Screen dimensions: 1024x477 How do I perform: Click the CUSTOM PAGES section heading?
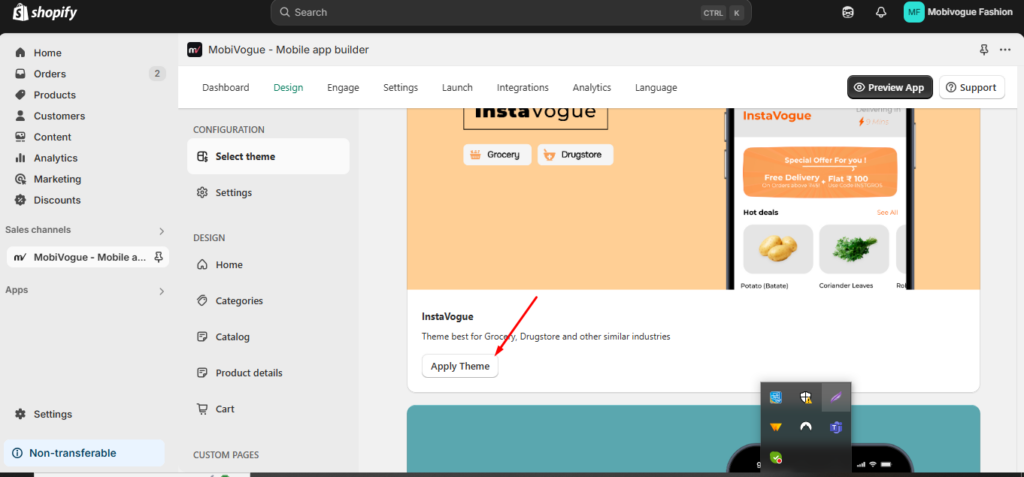pos(226,455)
